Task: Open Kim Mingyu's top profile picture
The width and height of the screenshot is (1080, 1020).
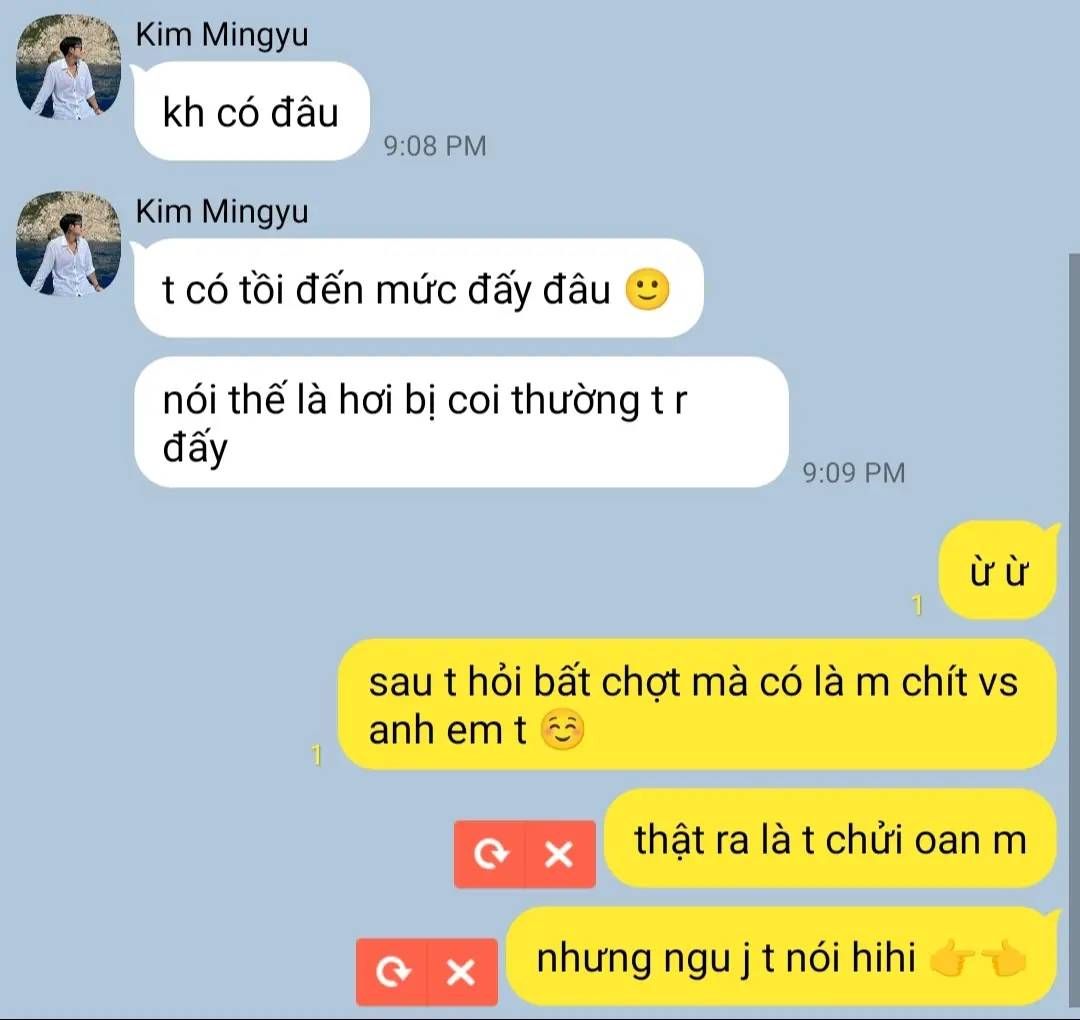Action: coord(68,67)
